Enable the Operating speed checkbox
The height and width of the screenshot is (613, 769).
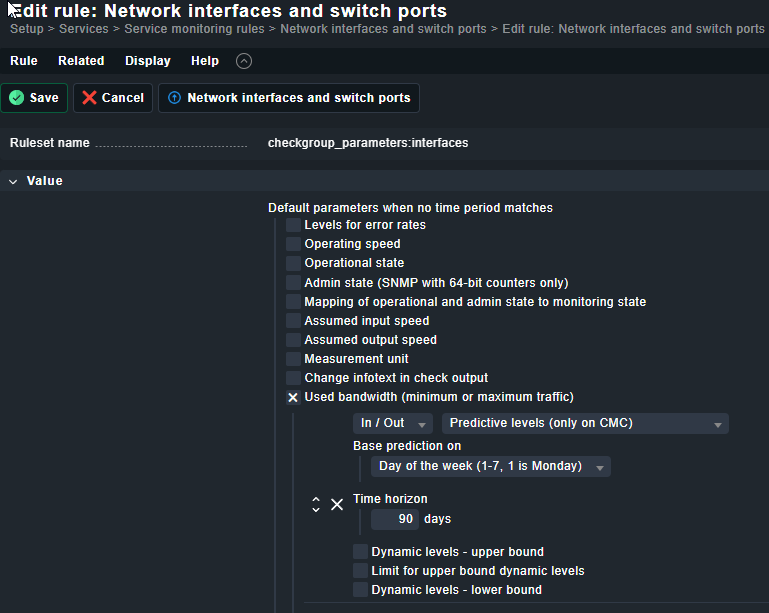point(293,244)
